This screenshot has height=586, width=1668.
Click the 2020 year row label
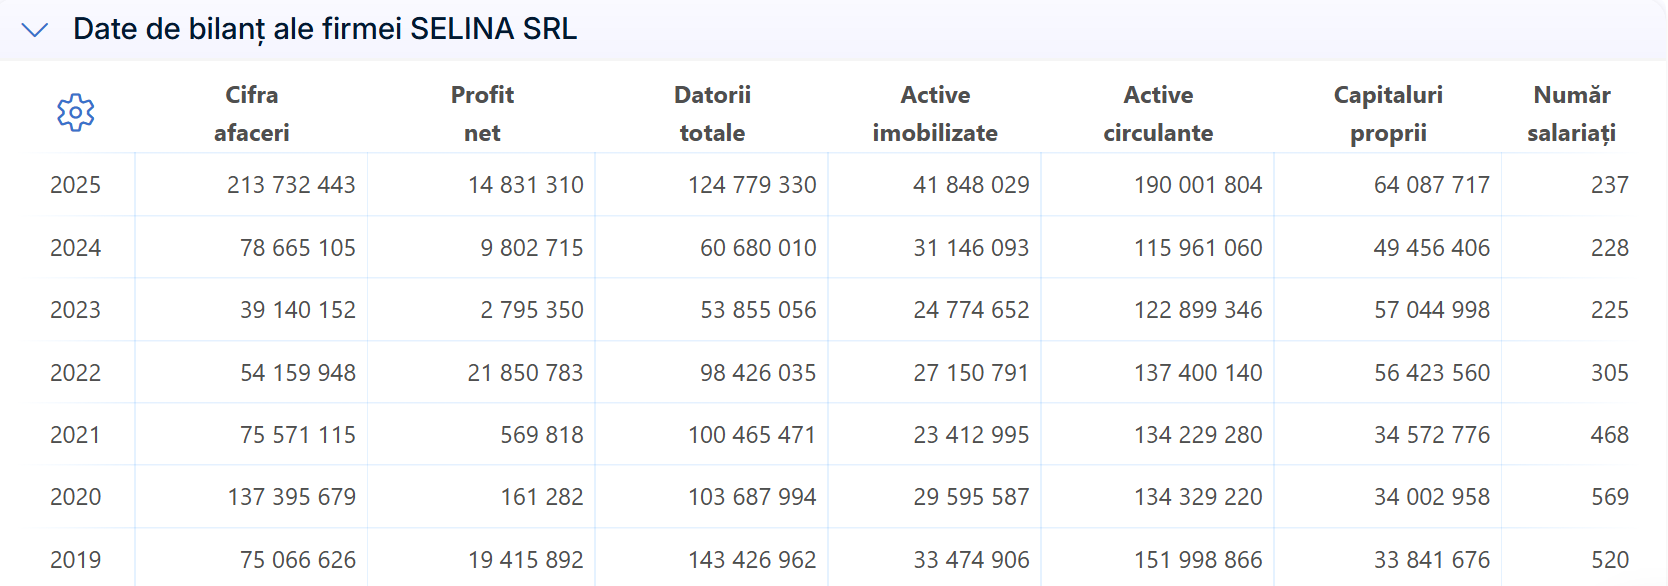click(x=76, y=497)
